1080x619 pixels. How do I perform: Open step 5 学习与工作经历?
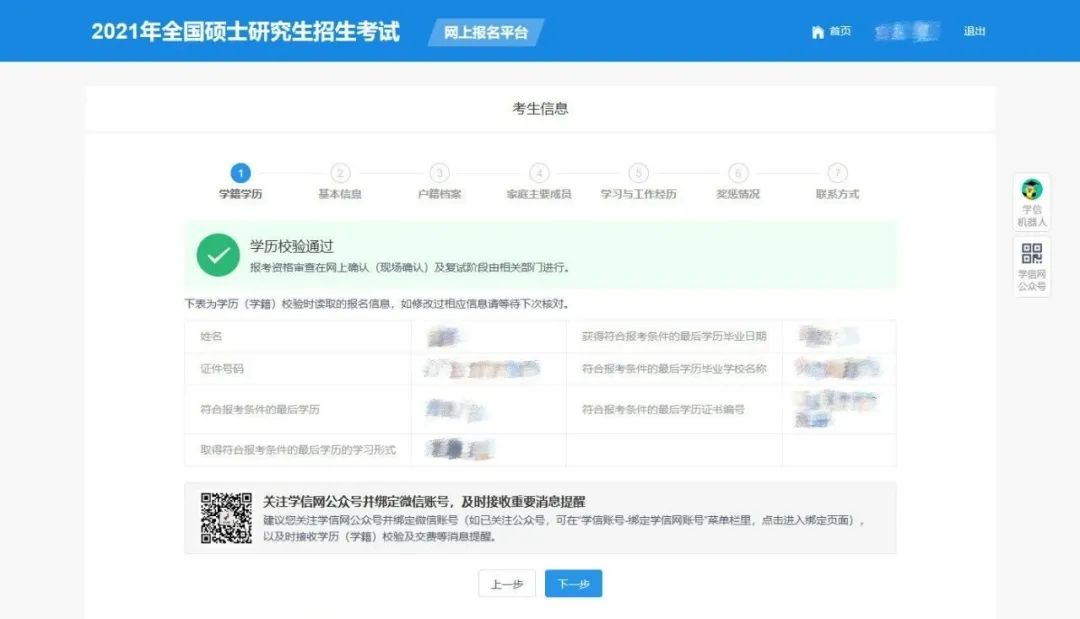[x=638, y=173]
